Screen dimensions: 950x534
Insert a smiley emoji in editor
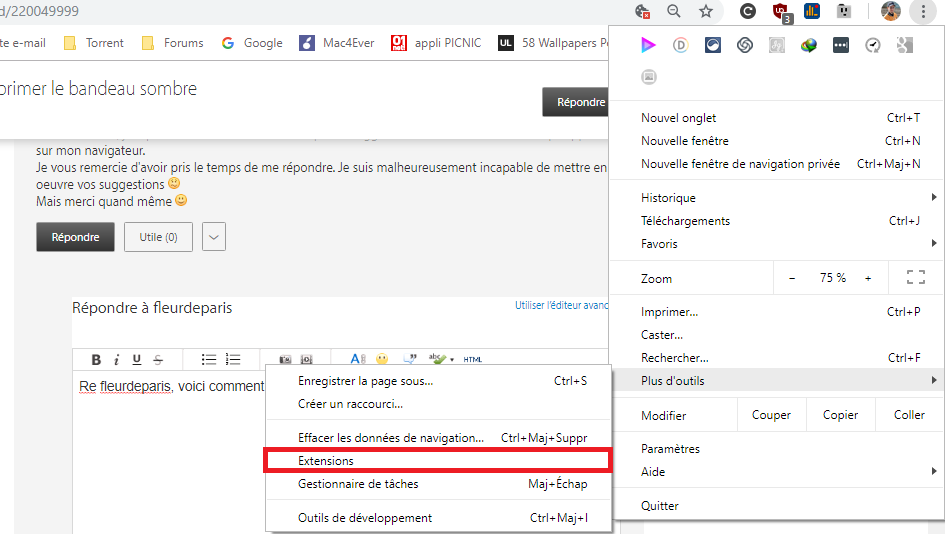[x=382, y=360]
